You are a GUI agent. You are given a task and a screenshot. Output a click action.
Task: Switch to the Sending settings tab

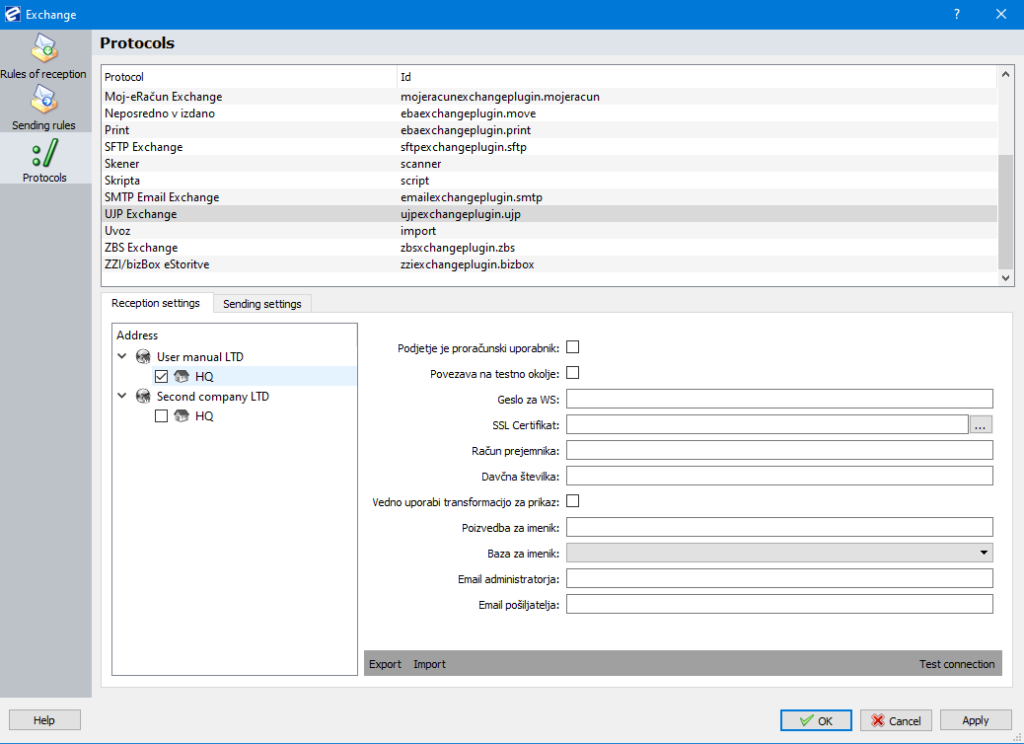coord(262,303)
